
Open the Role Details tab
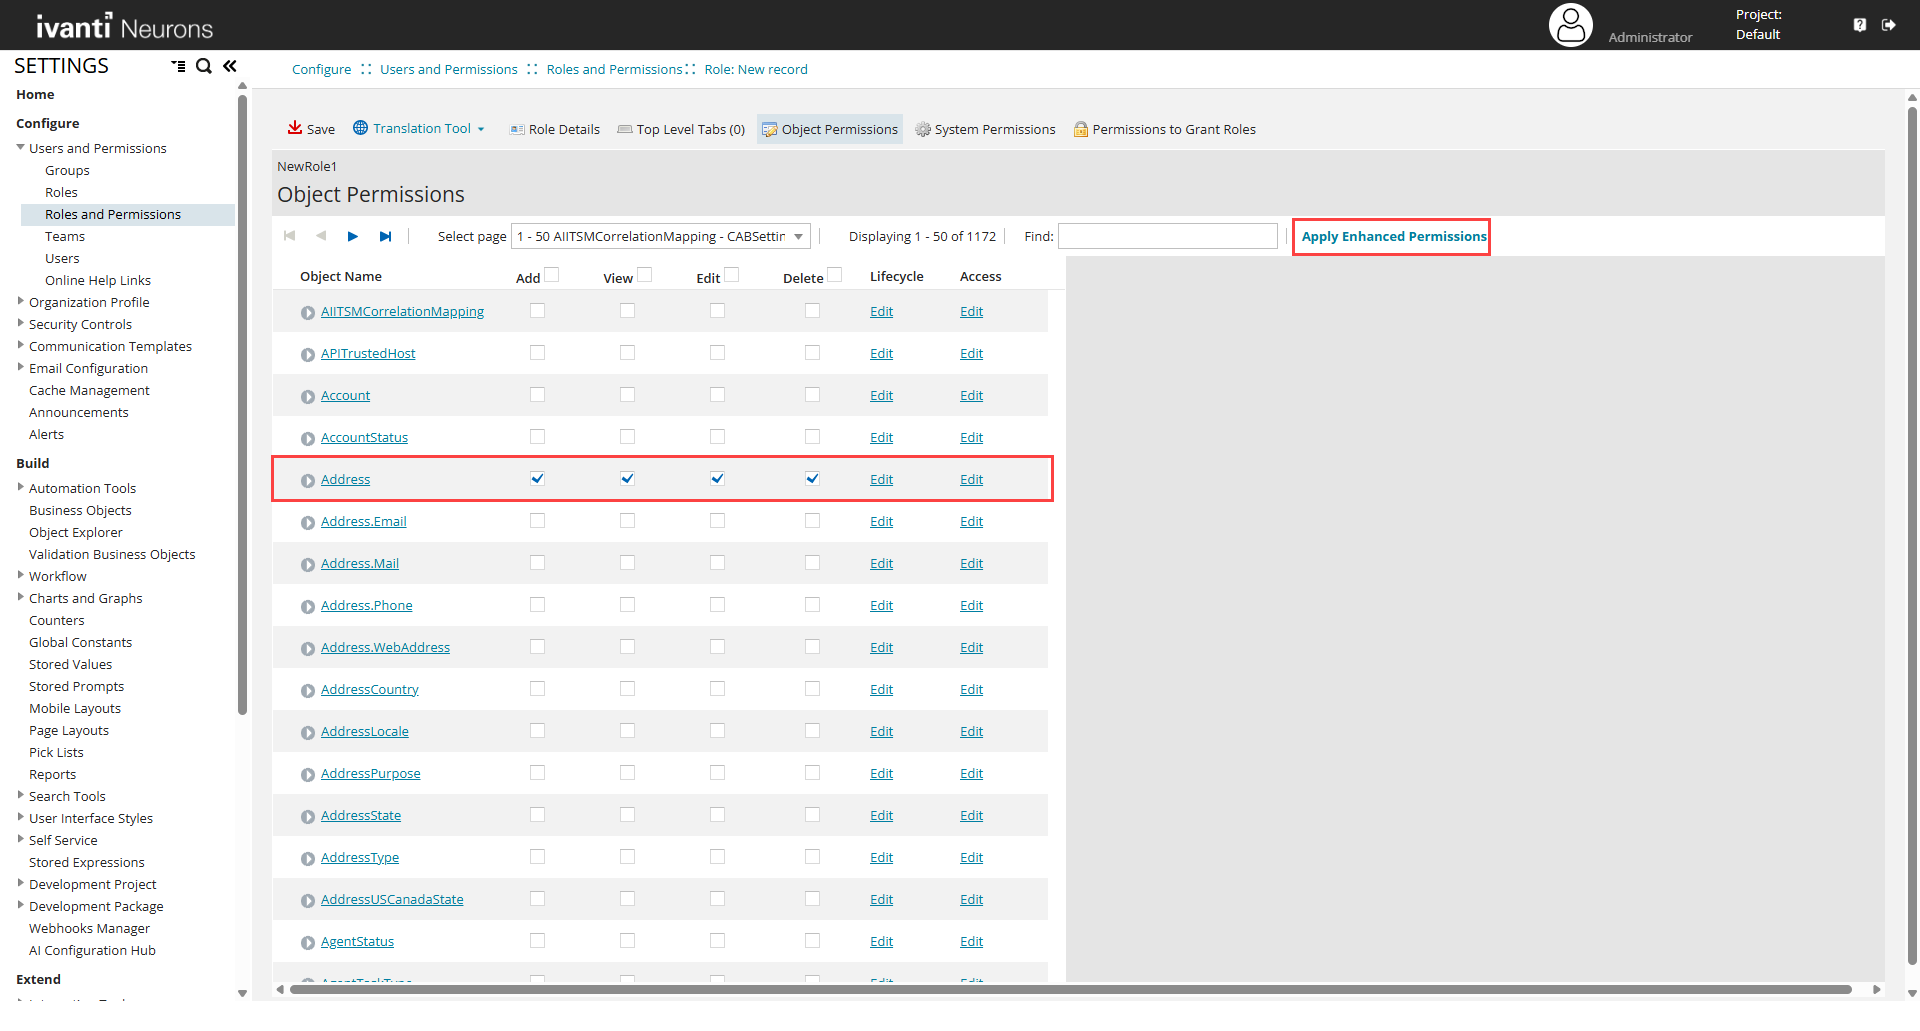555,129
